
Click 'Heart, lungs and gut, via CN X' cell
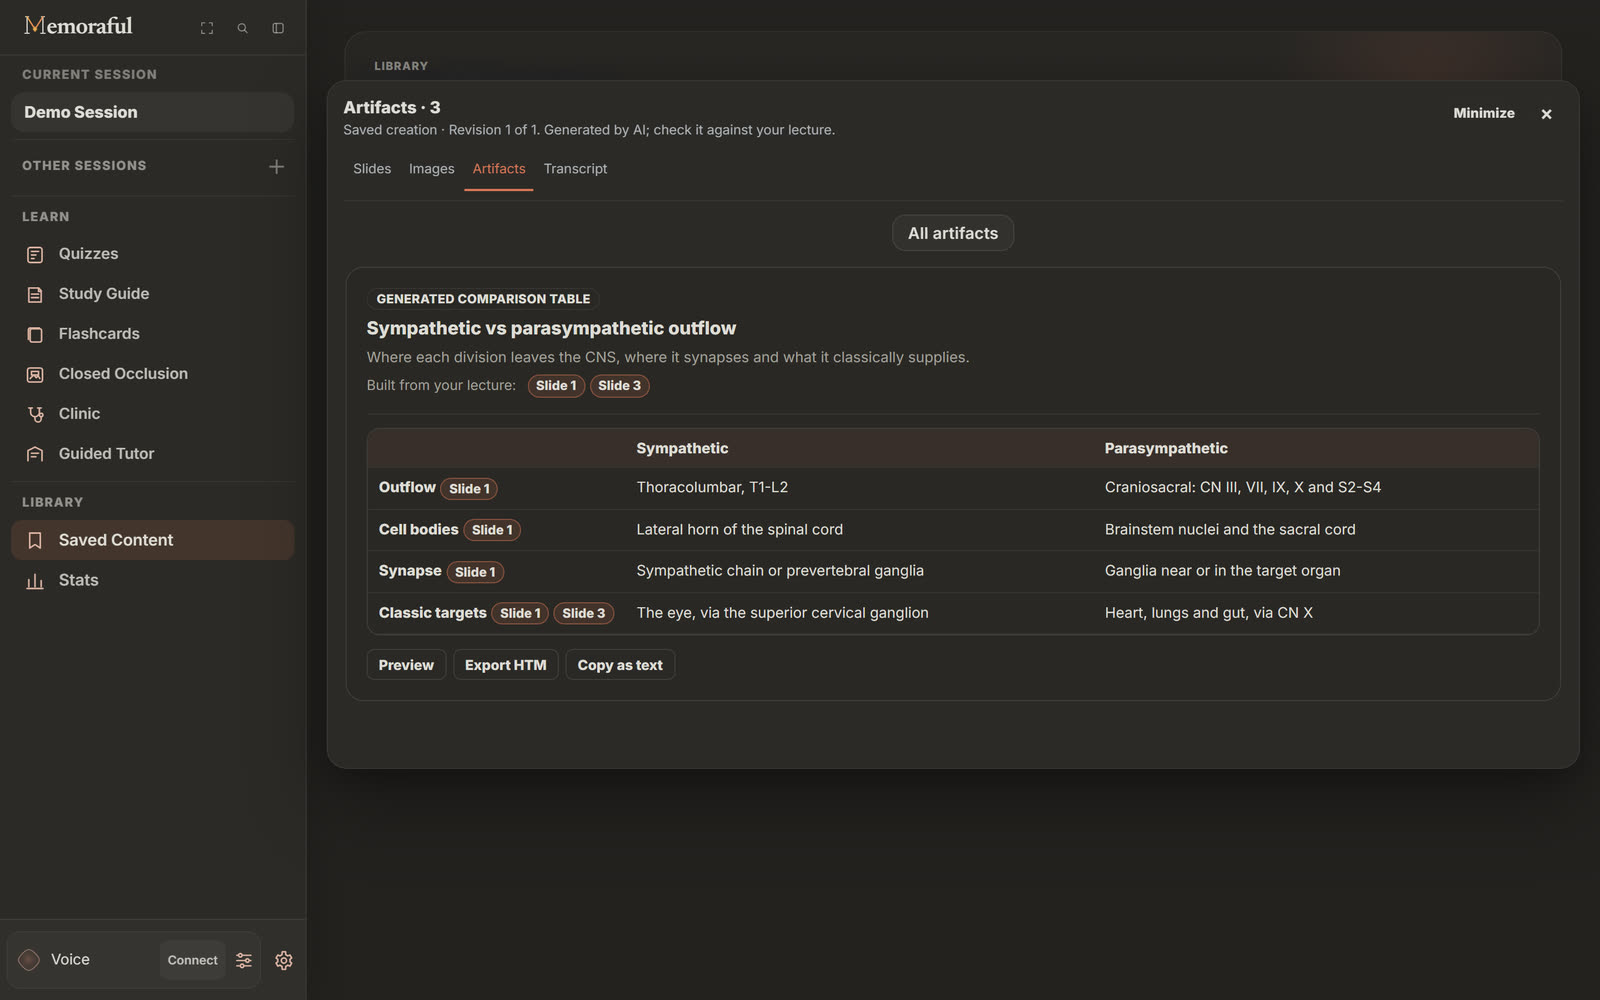[1208, 613]
